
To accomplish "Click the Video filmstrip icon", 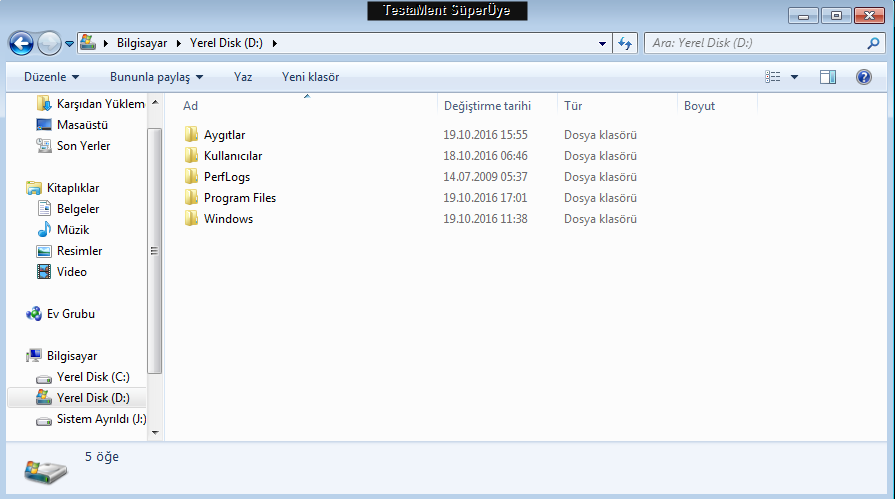I will tap(44, 272).
